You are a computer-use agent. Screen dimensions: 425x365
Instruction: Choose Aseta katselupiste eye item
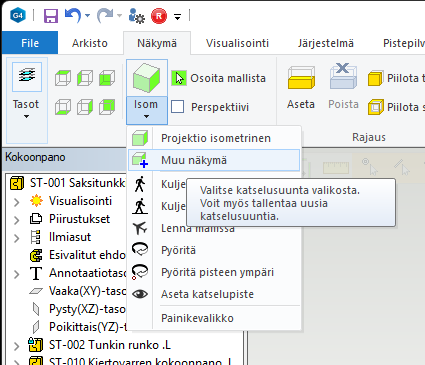pos(214,294)
